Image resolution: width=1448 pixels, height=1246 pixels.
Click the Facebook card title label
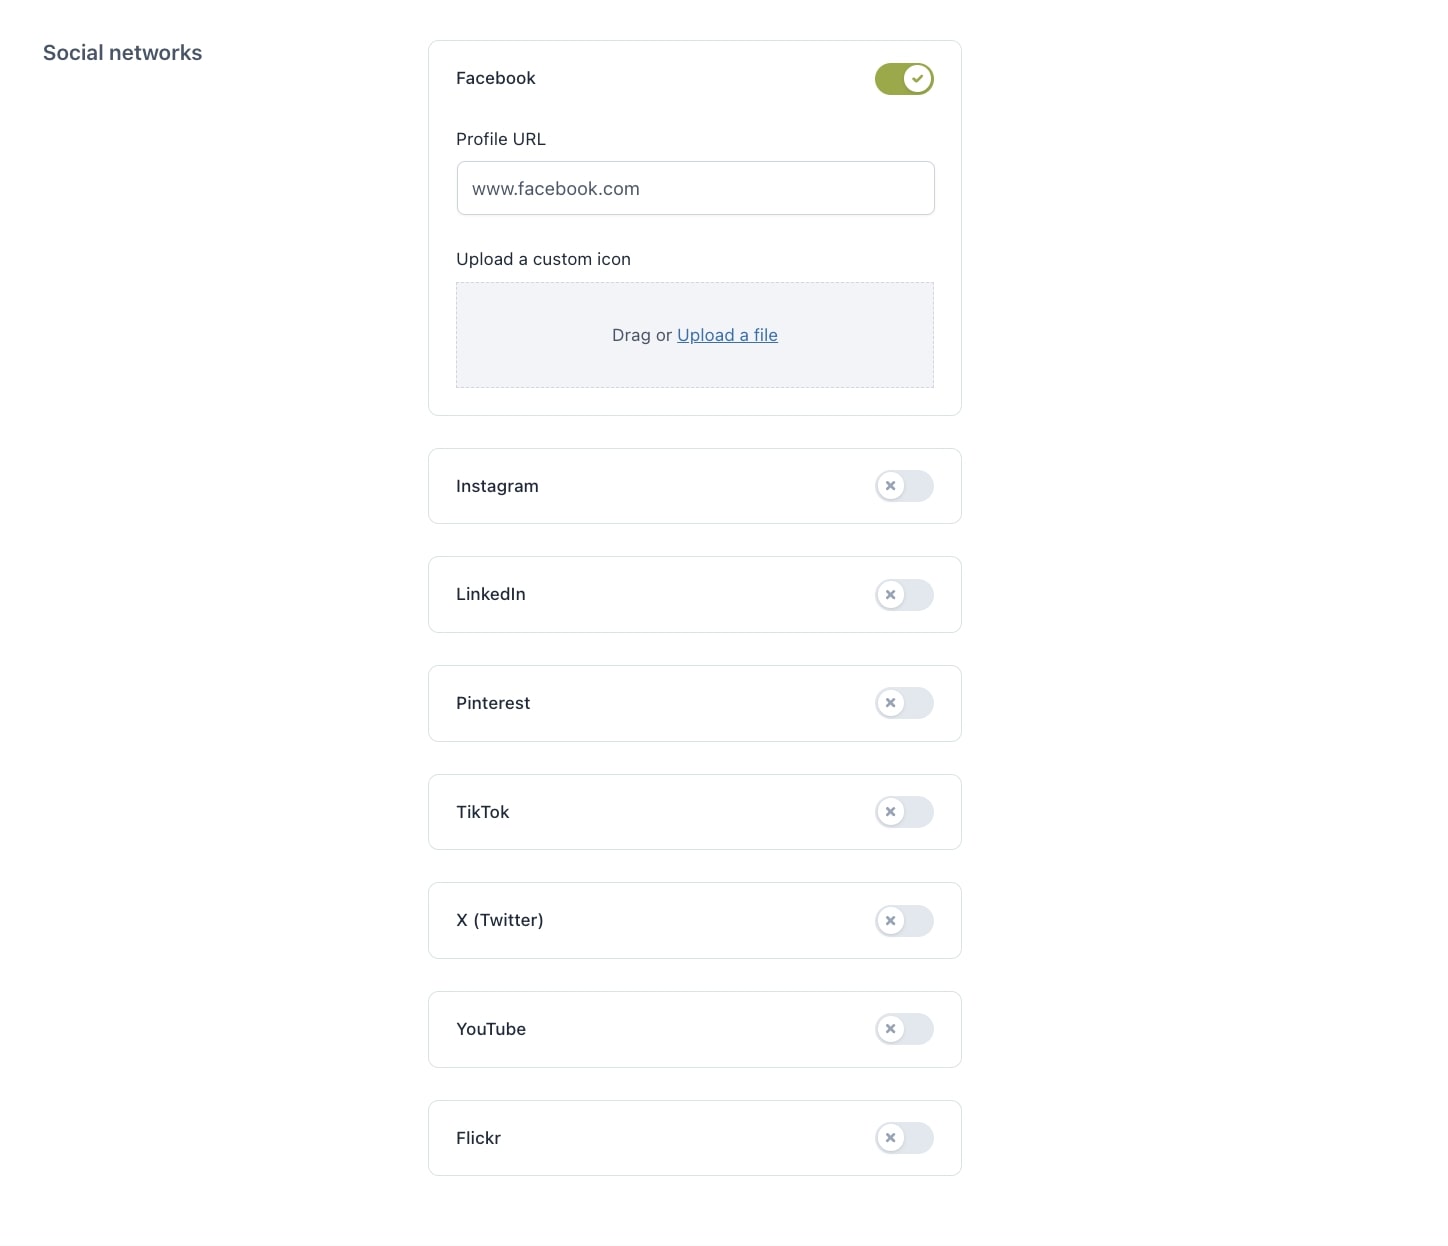[x=496, y=78]
